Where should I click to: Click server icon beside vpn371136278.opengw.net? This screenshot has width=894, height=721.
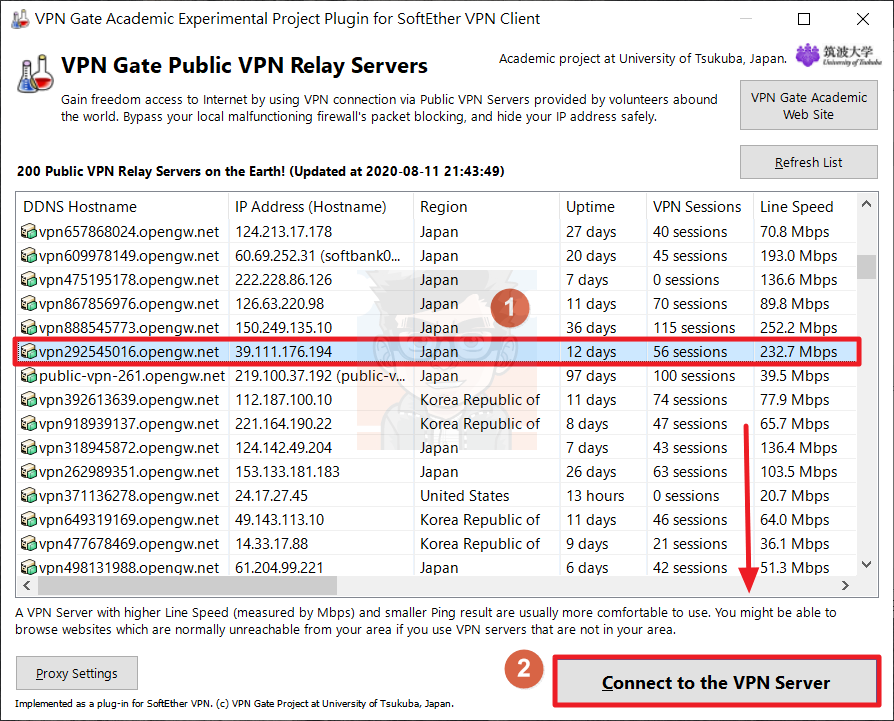[29, 496]
